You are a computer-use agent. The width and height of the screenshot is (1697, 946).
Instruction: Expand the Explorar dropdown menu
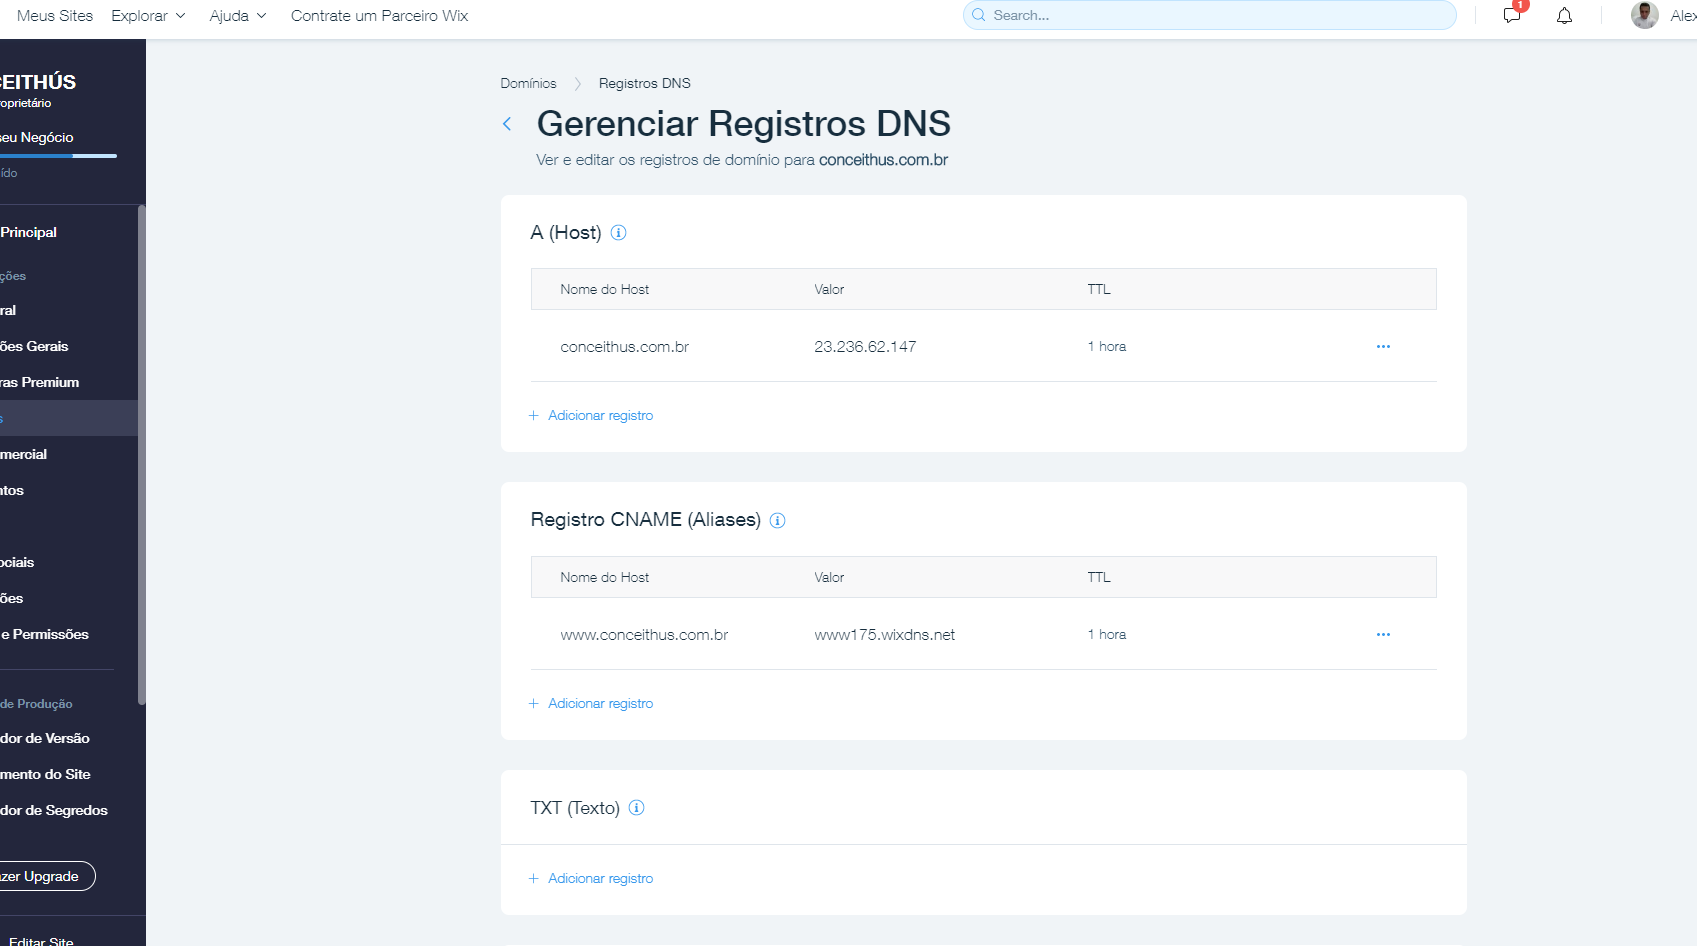[148, 16]
